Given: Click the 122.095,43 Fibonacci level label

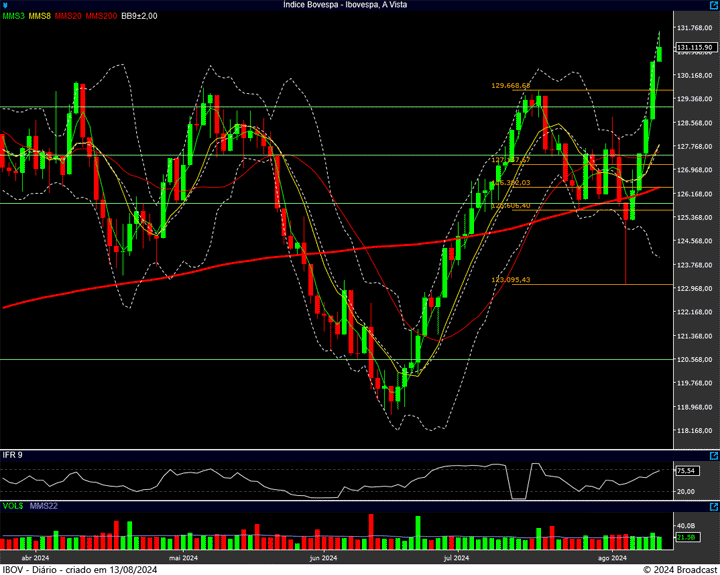Looking at the screenshot, I should point(510,280).
